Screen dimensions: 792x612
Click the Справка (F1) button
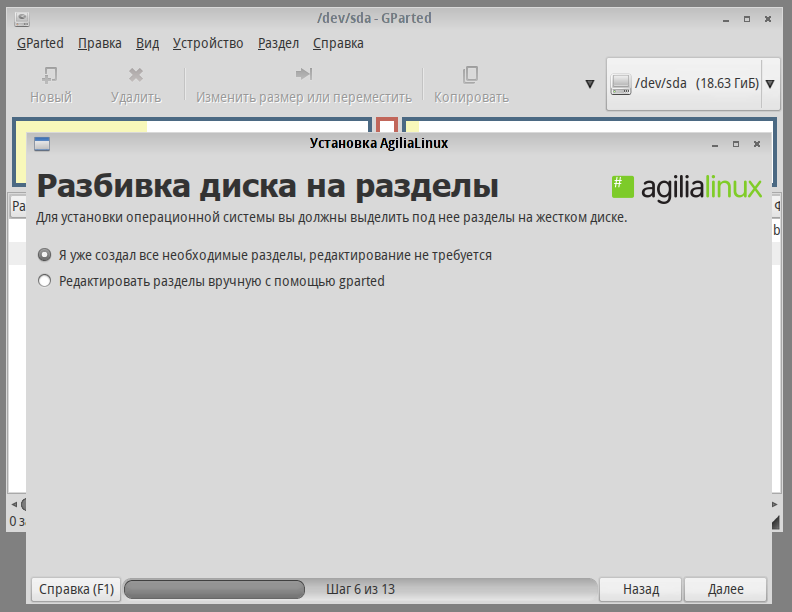pyautogui.click(x=76, y=589)
